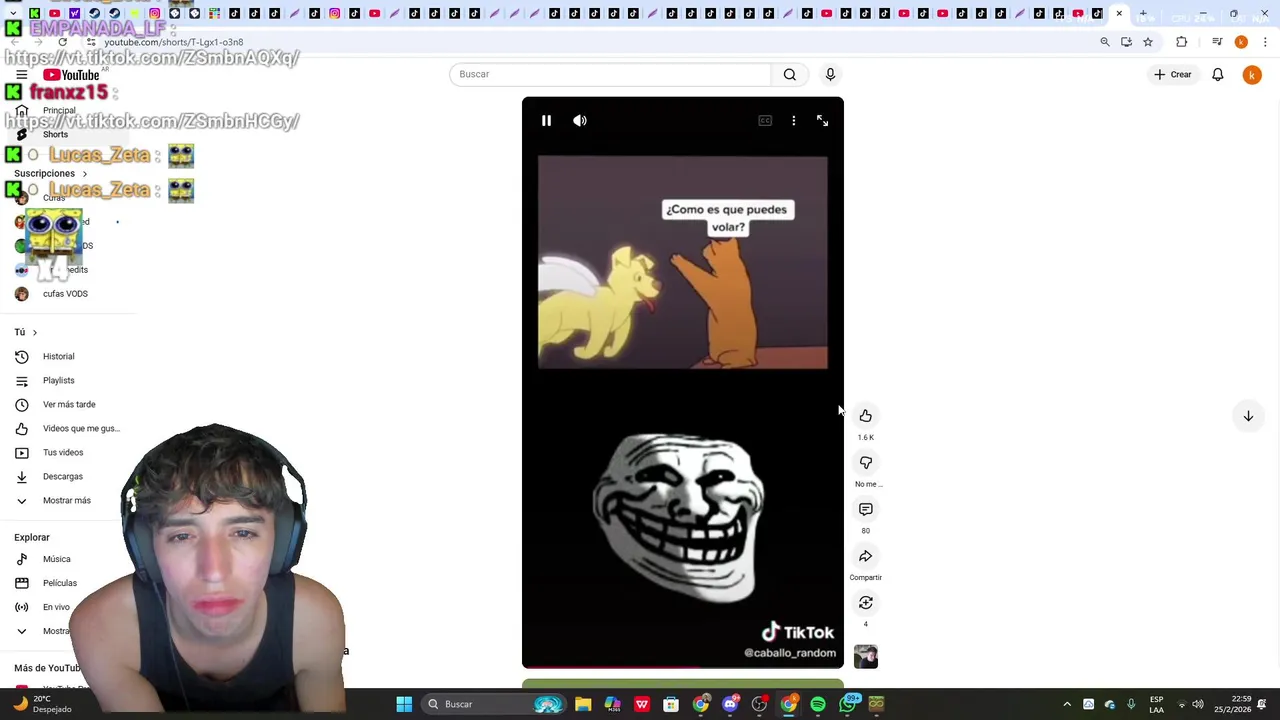Viewport: 1280px width, 720px height.
Task: Expand Mostrar más under Tú
Action: tap(66, 500)
